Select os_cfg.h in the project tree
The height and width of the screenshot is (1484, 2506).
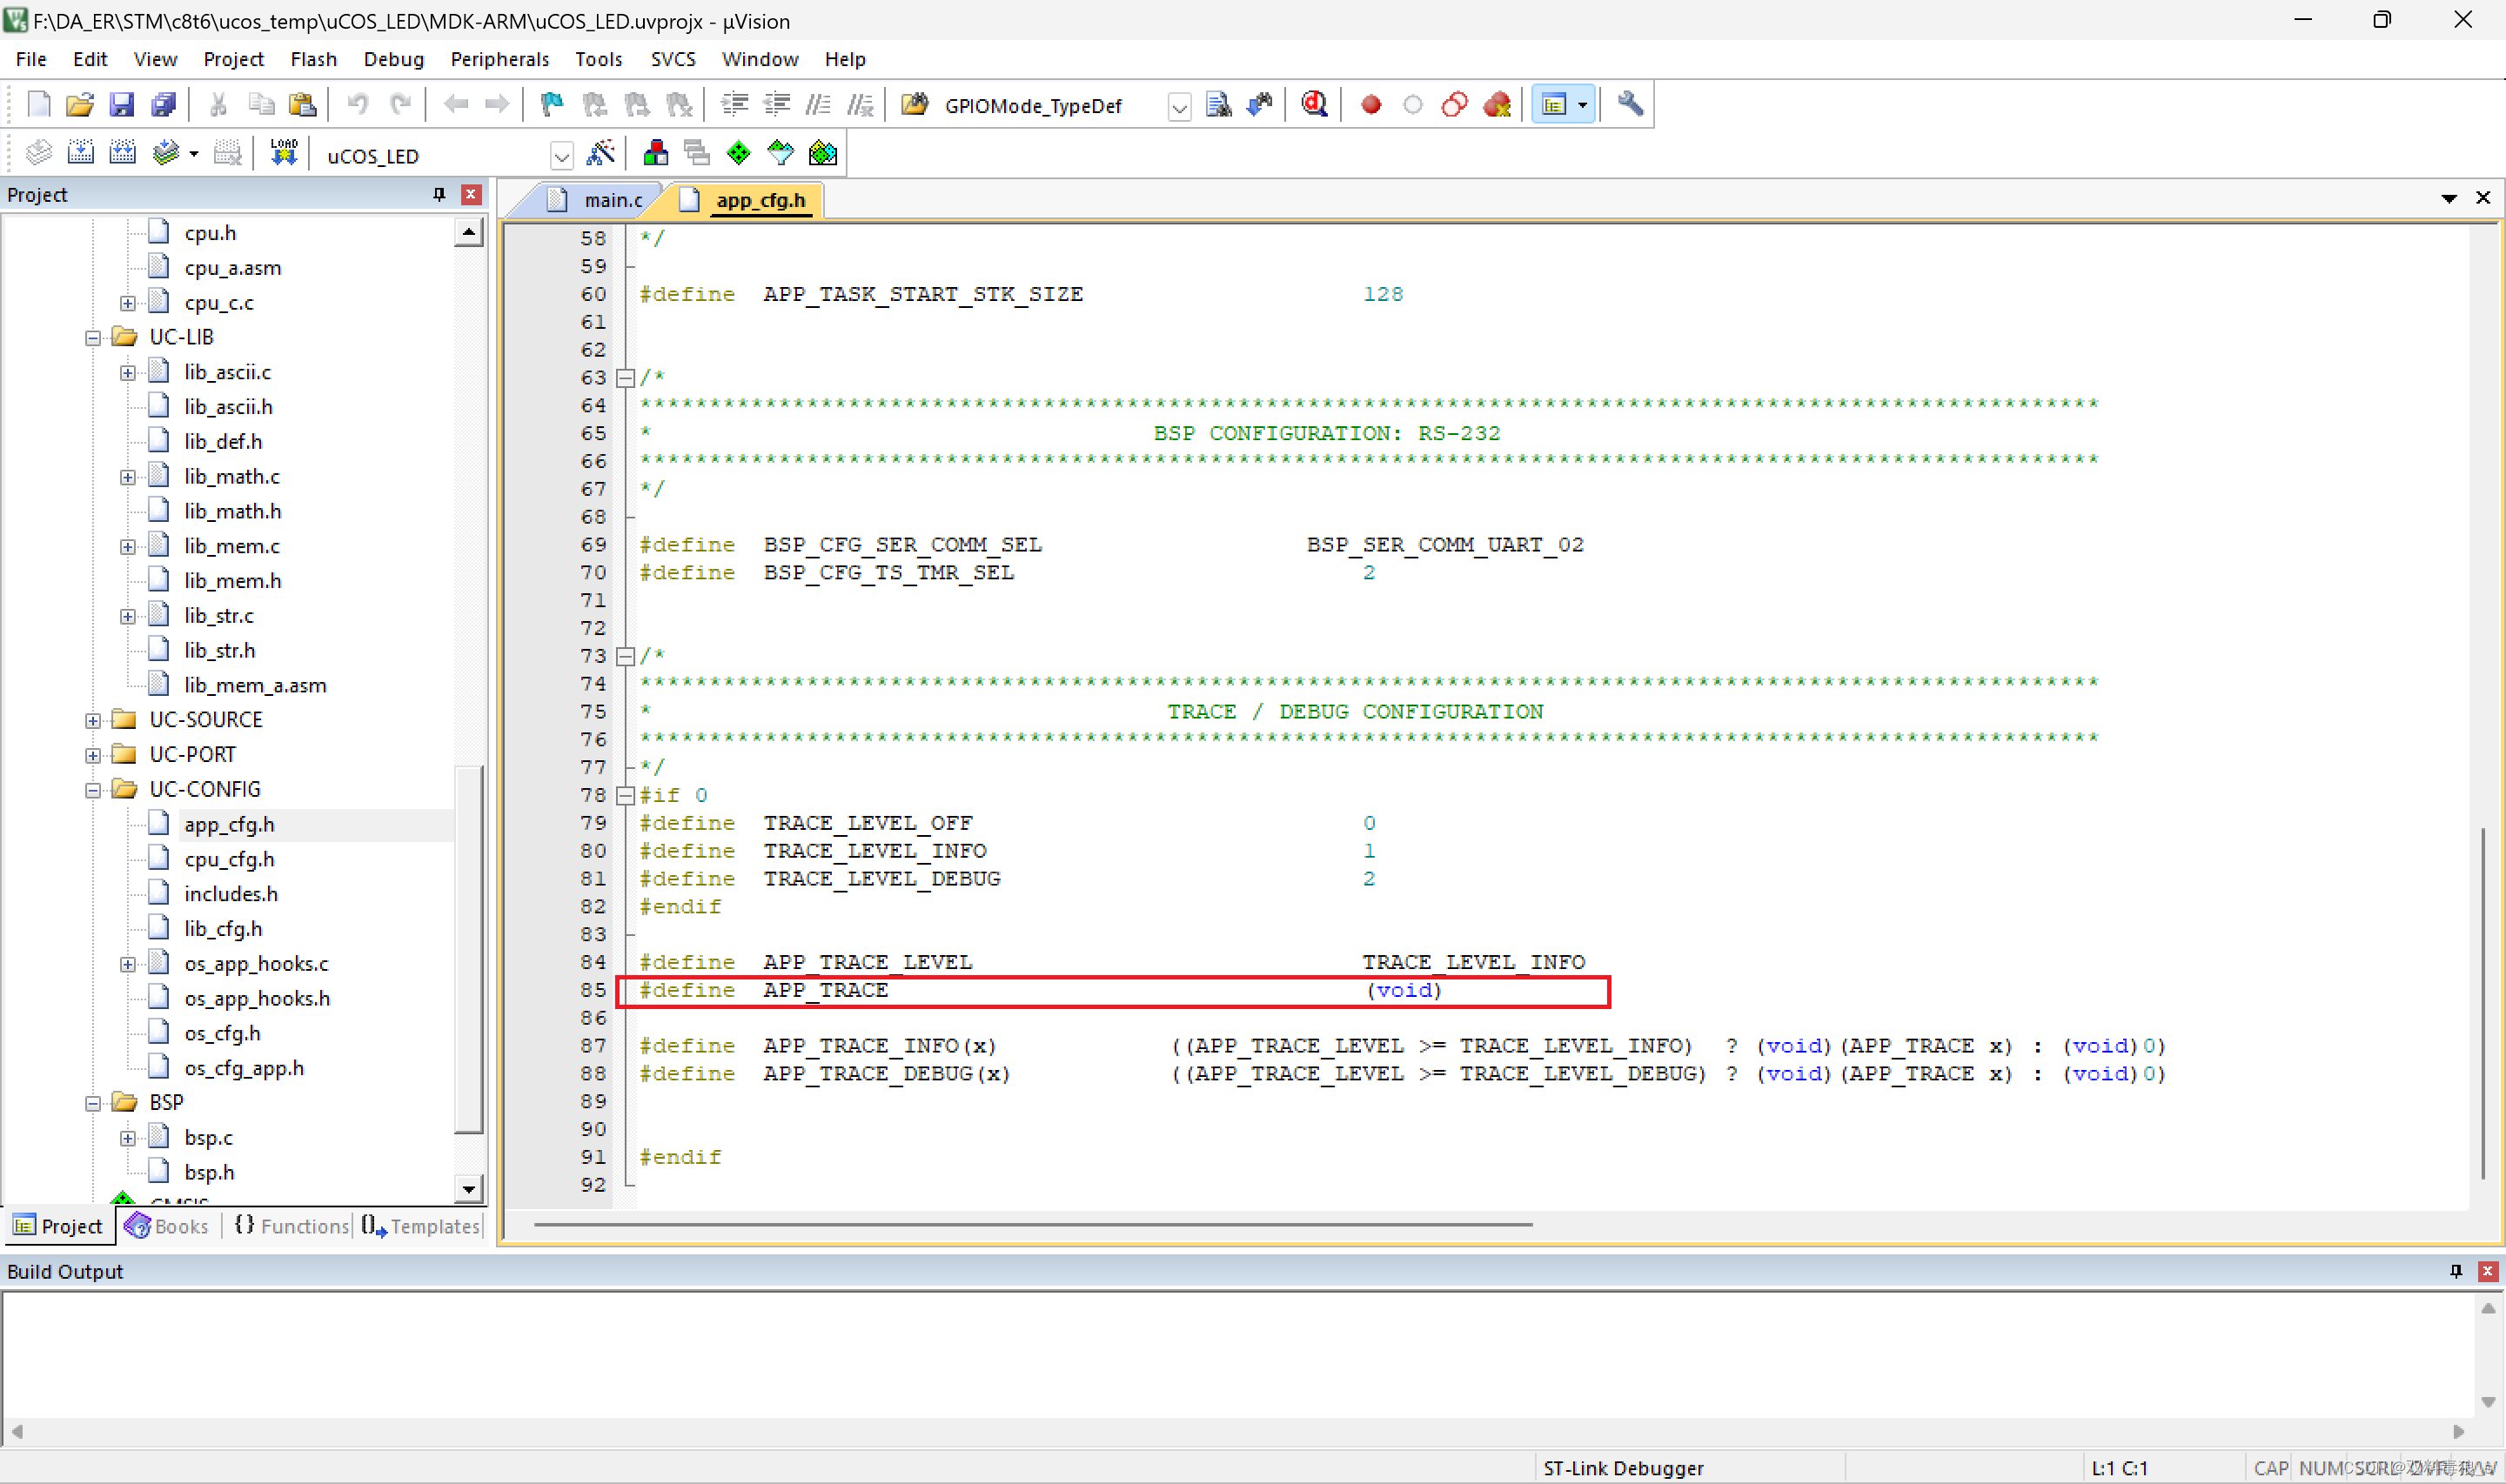(x=222, y=1033)
